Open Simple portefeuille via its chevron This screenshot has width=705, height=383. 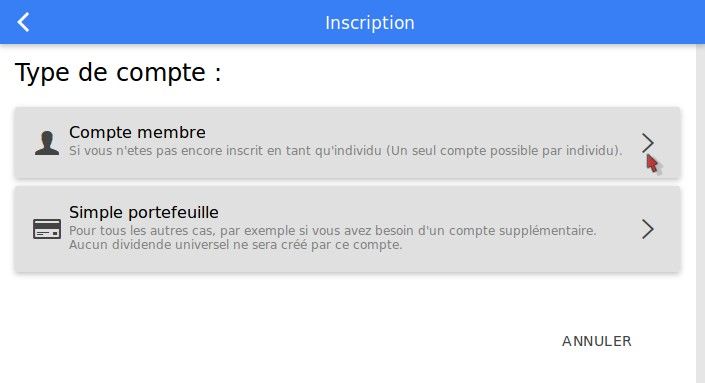(647, 229)
